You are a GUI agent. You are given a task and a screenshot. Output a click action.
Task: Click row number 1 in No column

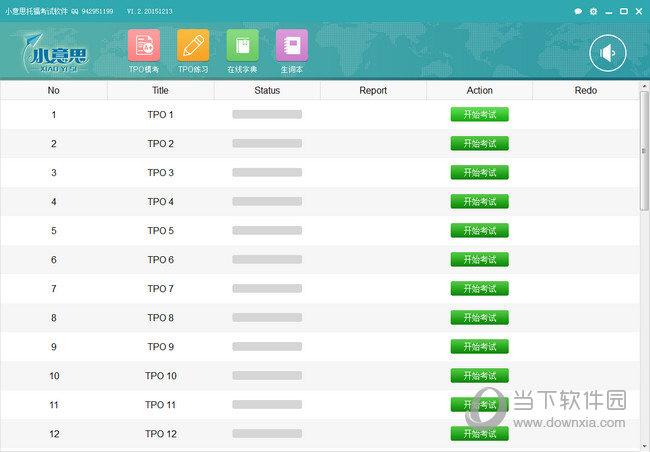54,115
